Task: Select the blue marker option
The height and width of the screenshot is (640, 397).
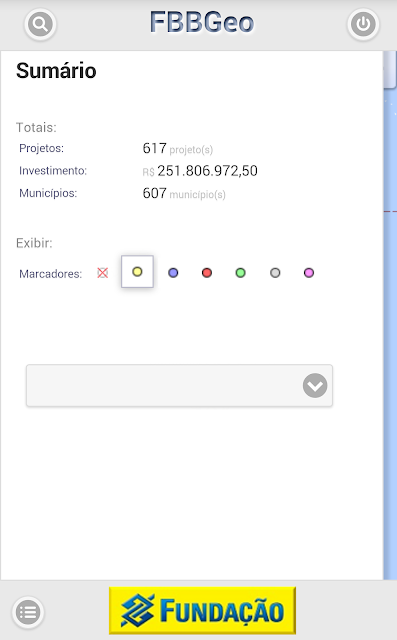Action: click(x=173, y=273)
